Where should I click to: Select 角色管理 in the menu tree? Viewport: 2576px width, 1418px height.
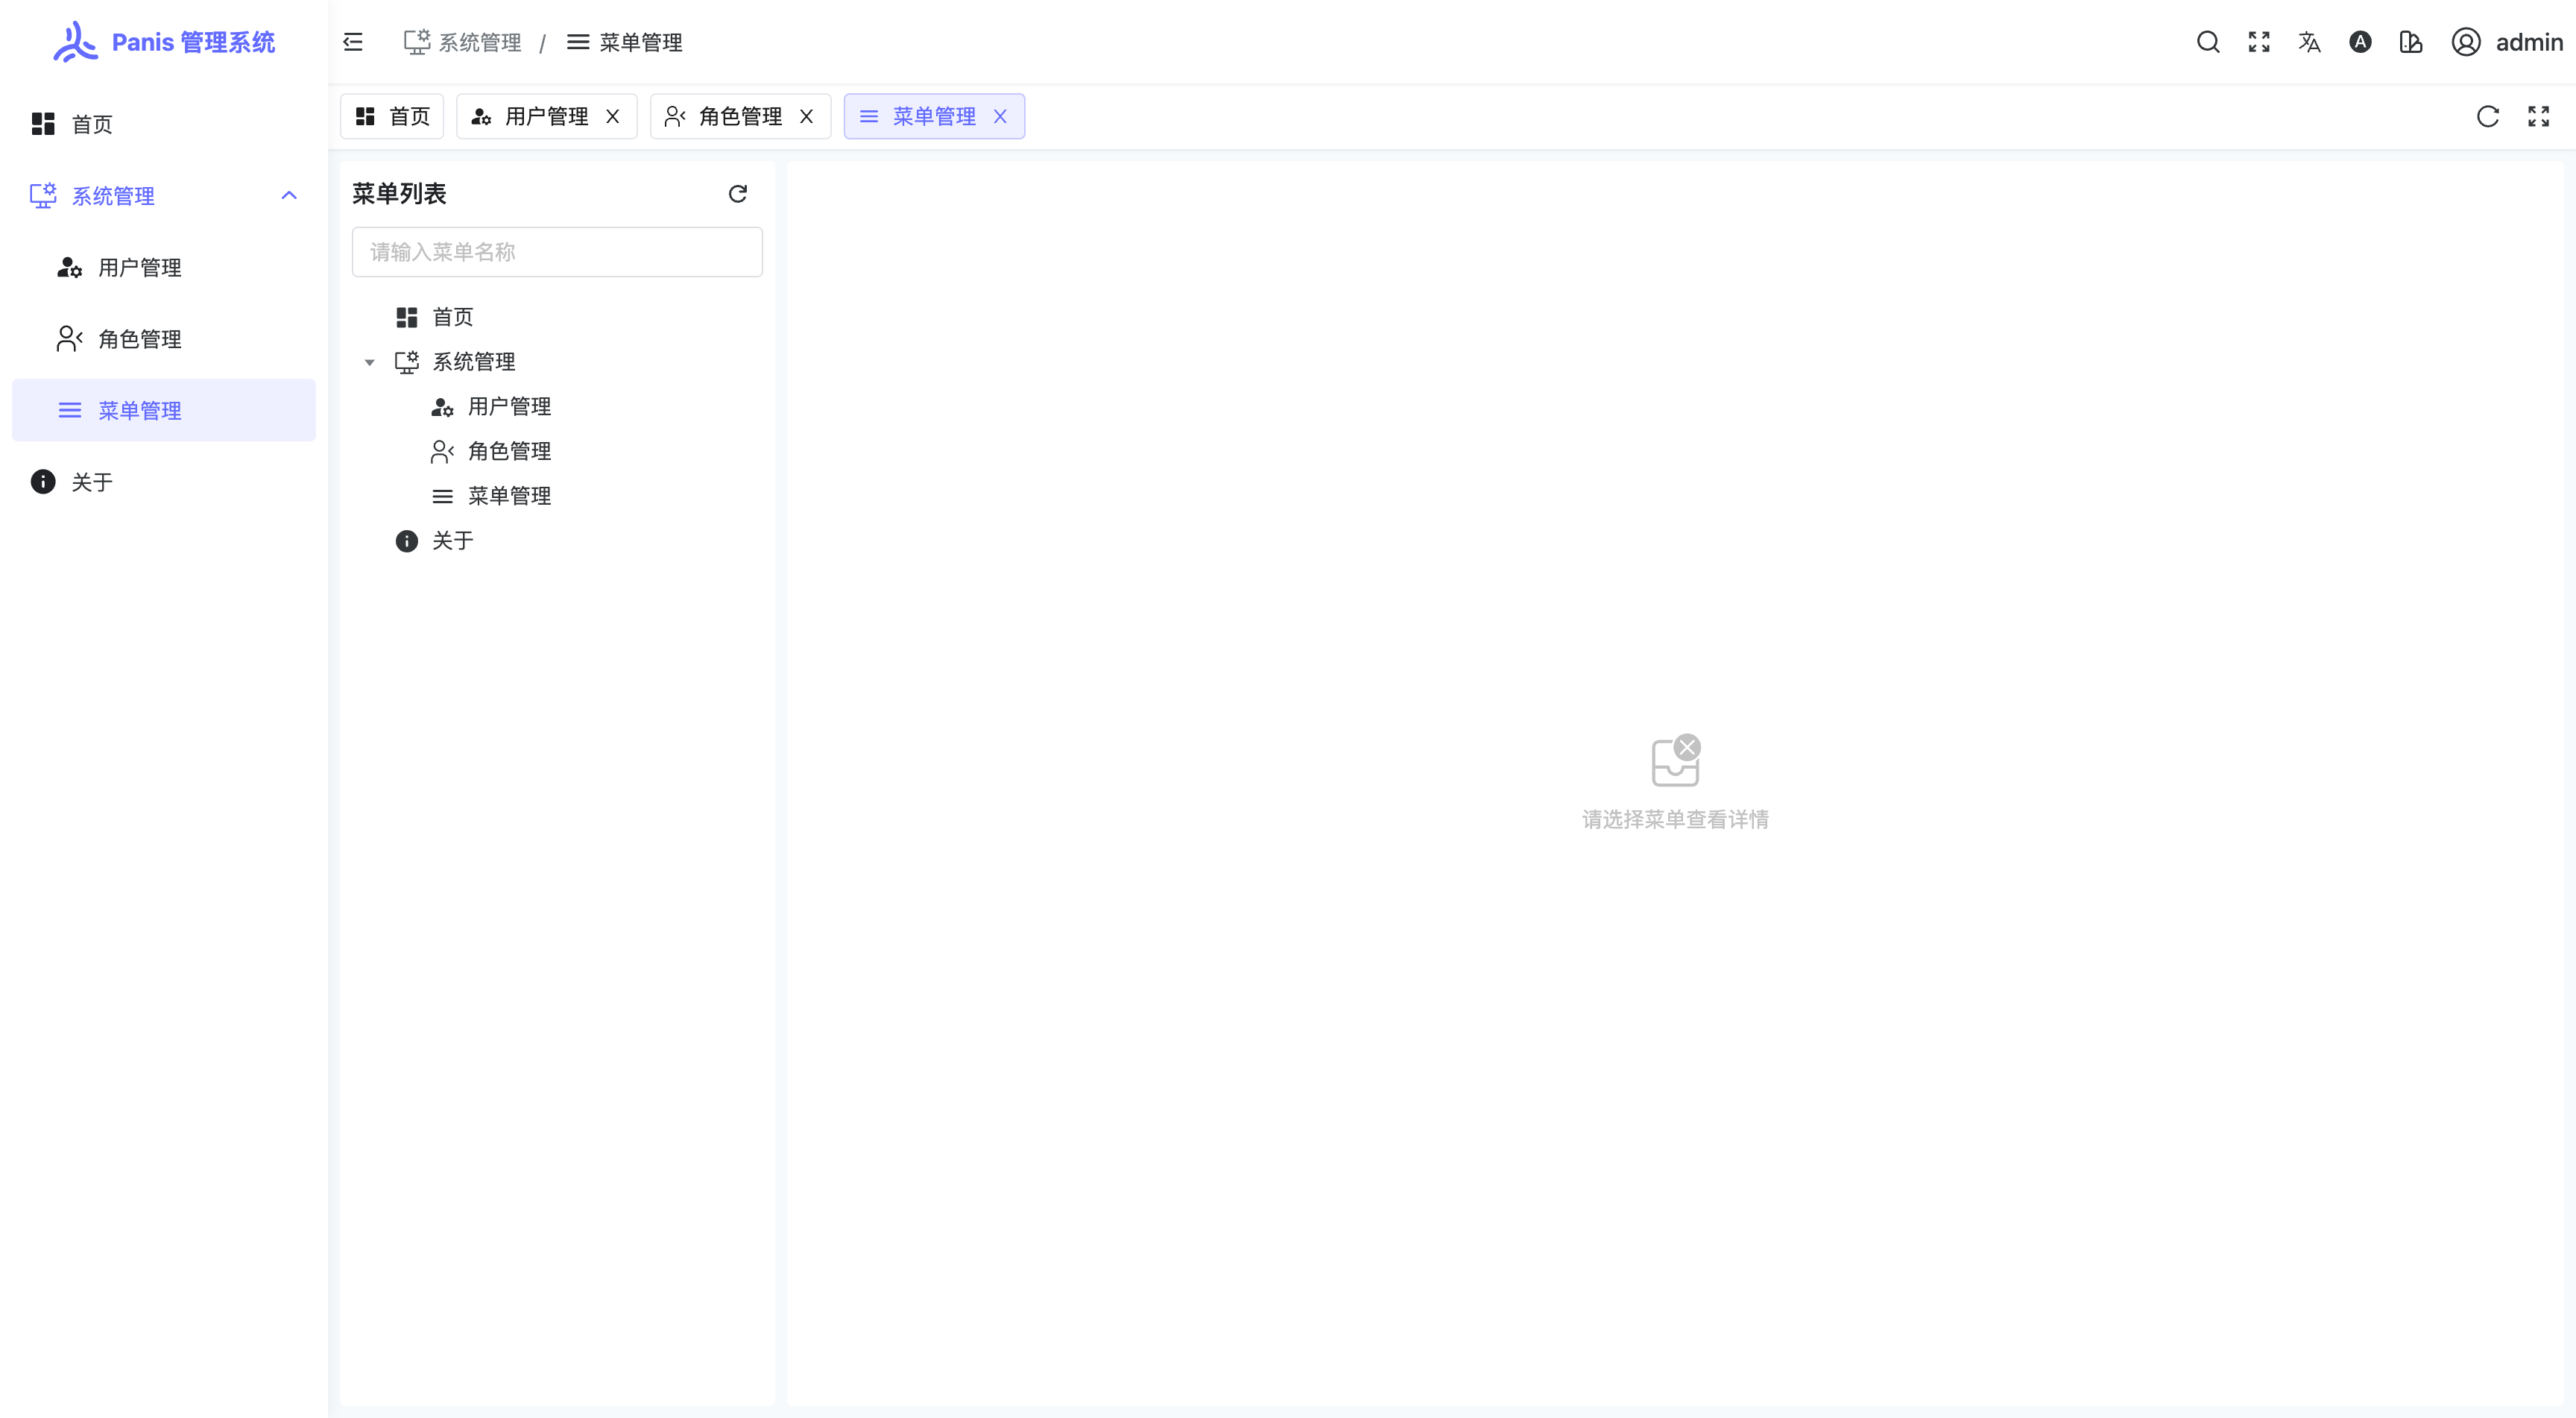509,452
